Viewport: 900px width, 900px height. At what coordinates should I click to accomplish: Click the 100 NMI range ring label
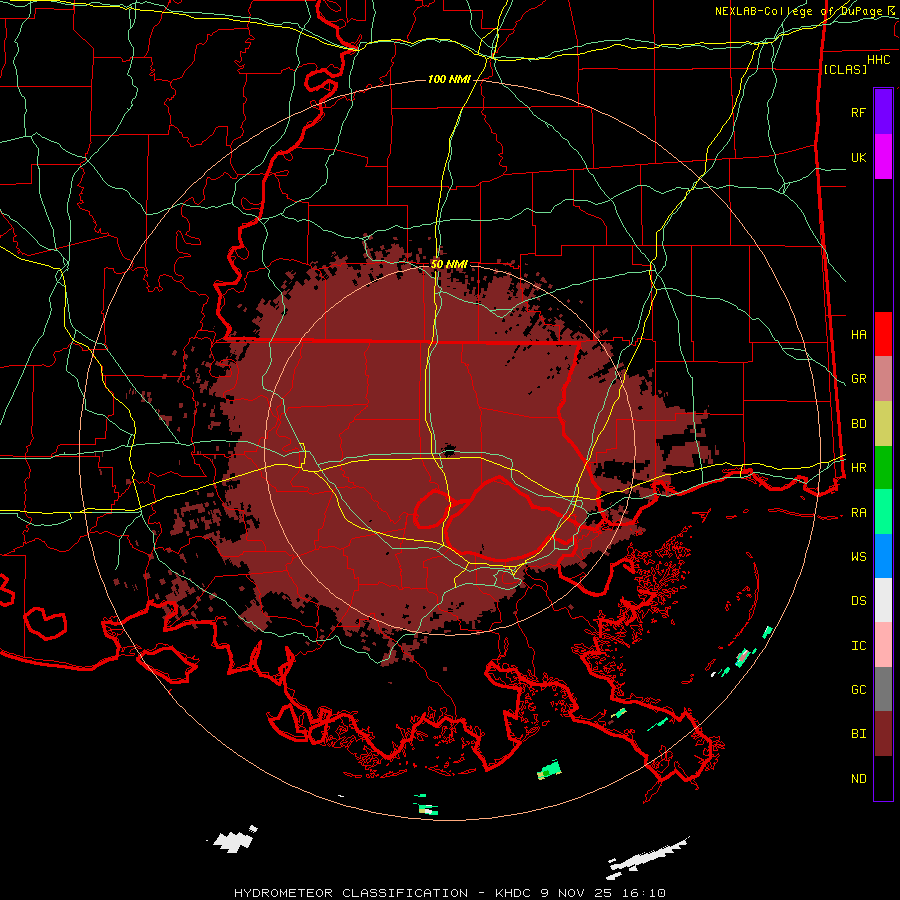pyautogui.click(x=449, y=79)
